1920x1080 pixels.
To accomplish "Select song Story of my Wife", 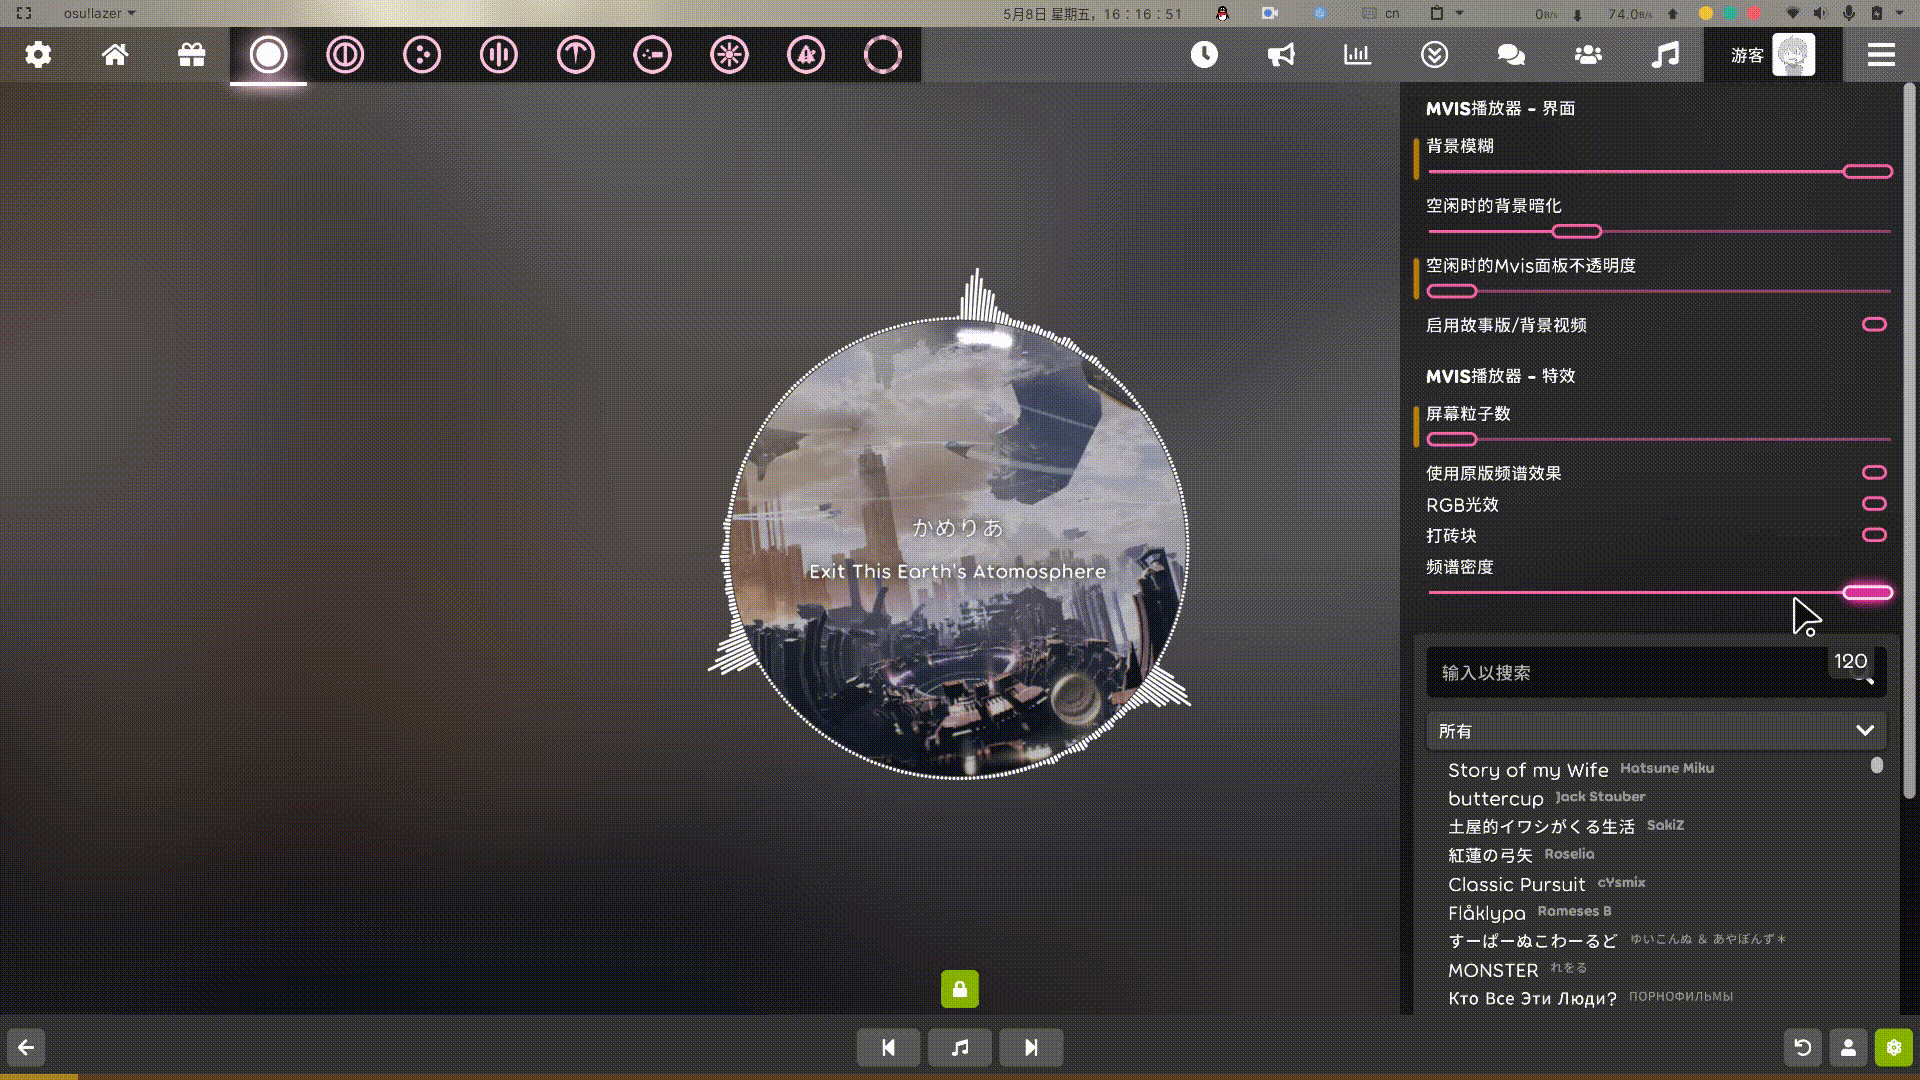I will pos(1528,770).
